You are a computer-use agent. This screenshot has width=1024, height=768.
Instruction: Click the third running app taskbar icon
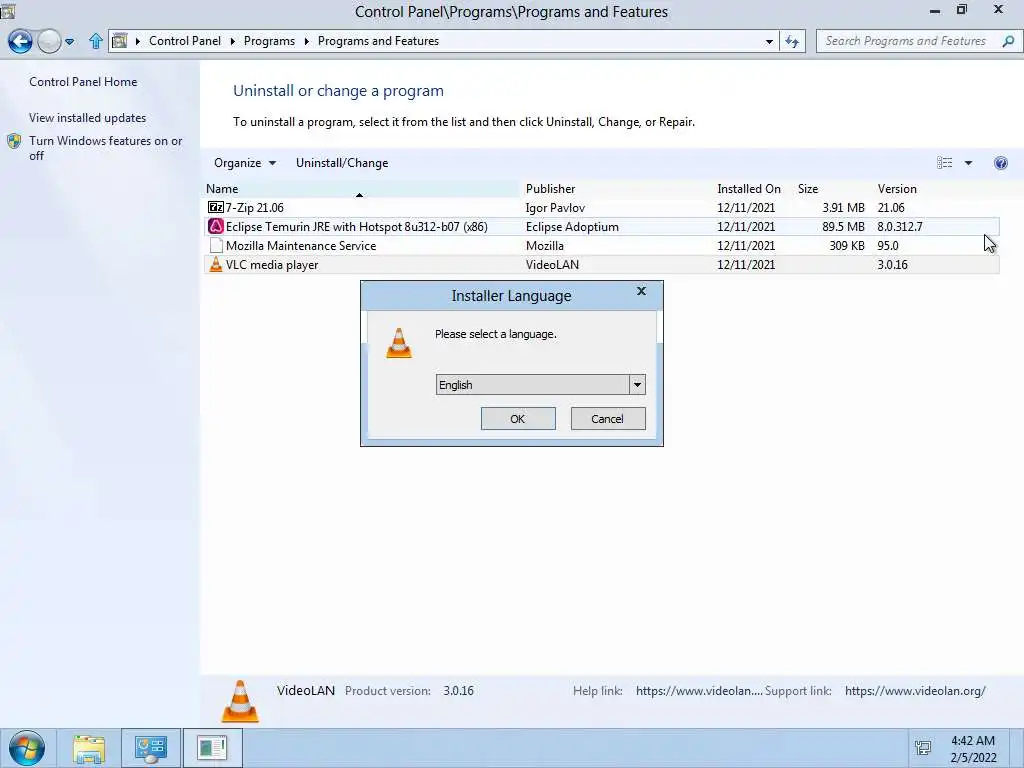tap(212, 748)
